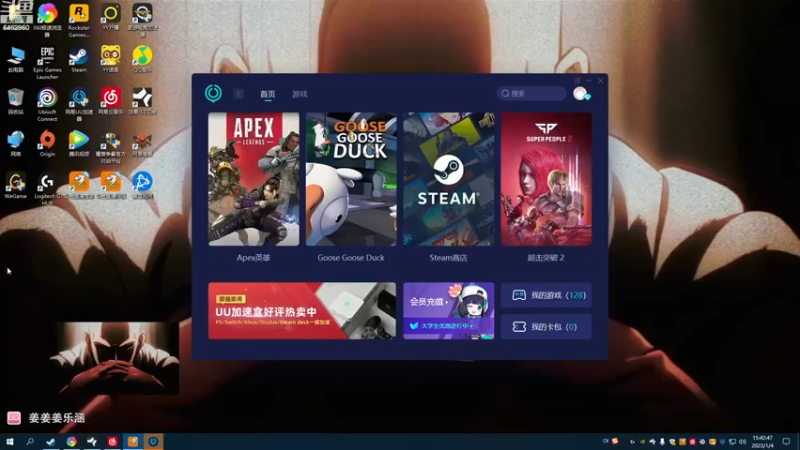The image size is (800, 450).
Task: Switch to the 游戏 tab
Action: click(299, 94)
